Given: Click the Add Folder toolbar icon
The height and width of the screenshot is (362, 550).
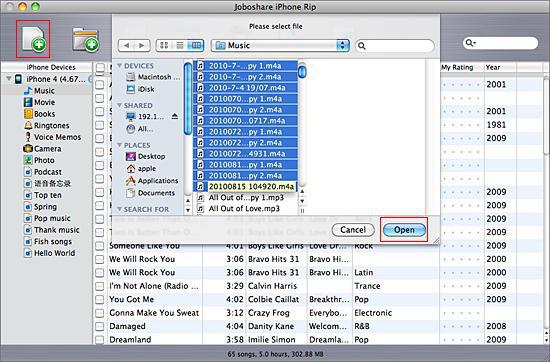Looking at the screenshot, I should (x=86, y=40).
